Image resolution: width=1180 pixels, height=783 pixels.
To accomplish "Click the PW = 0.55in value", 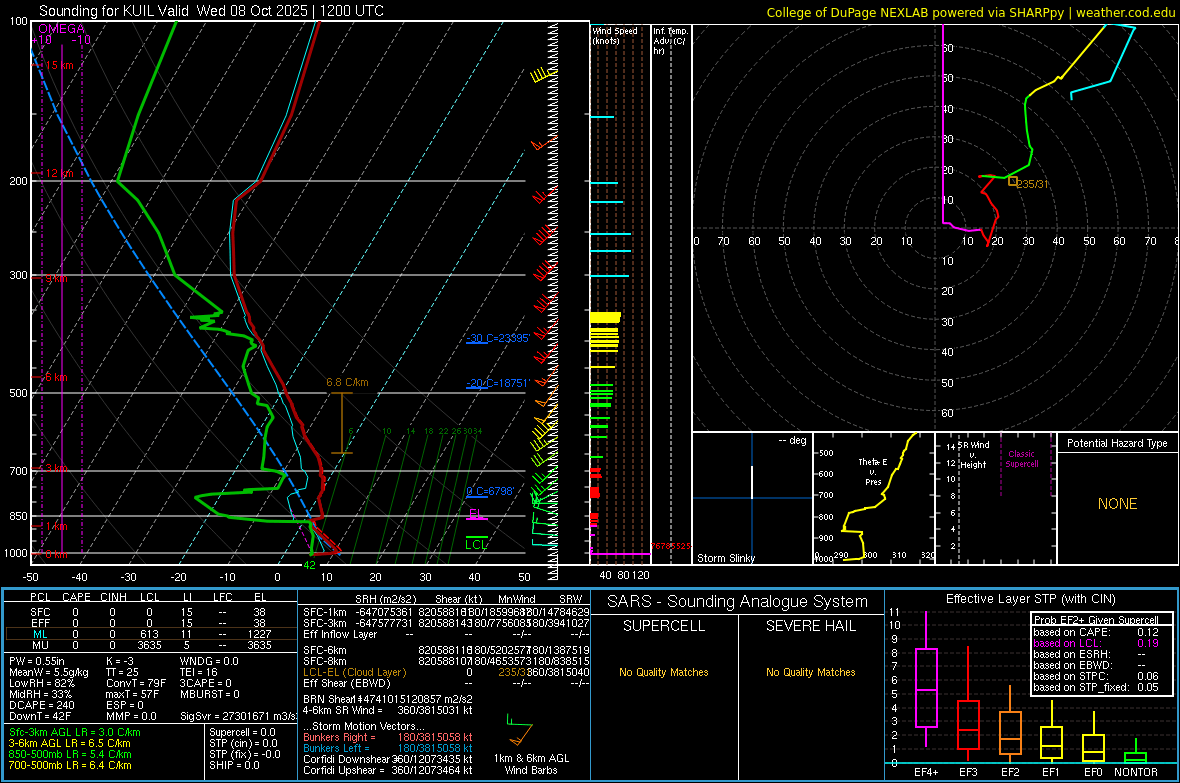I will click(x=37, y=661).
